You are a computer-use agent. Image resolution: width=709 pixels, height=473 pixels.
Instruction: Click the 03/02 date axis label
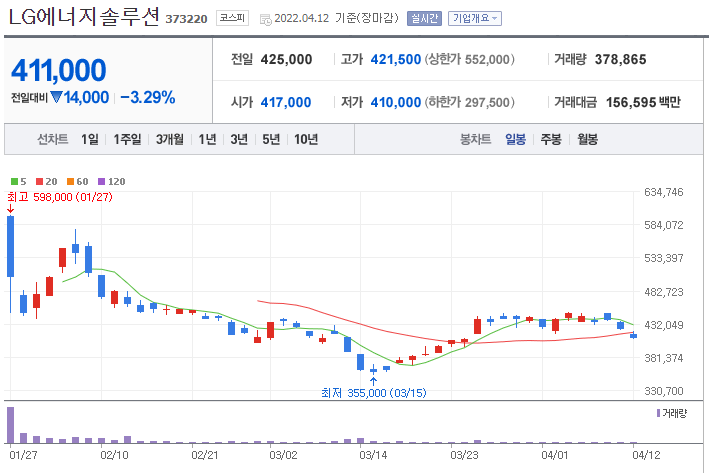[x=283, y=454]
